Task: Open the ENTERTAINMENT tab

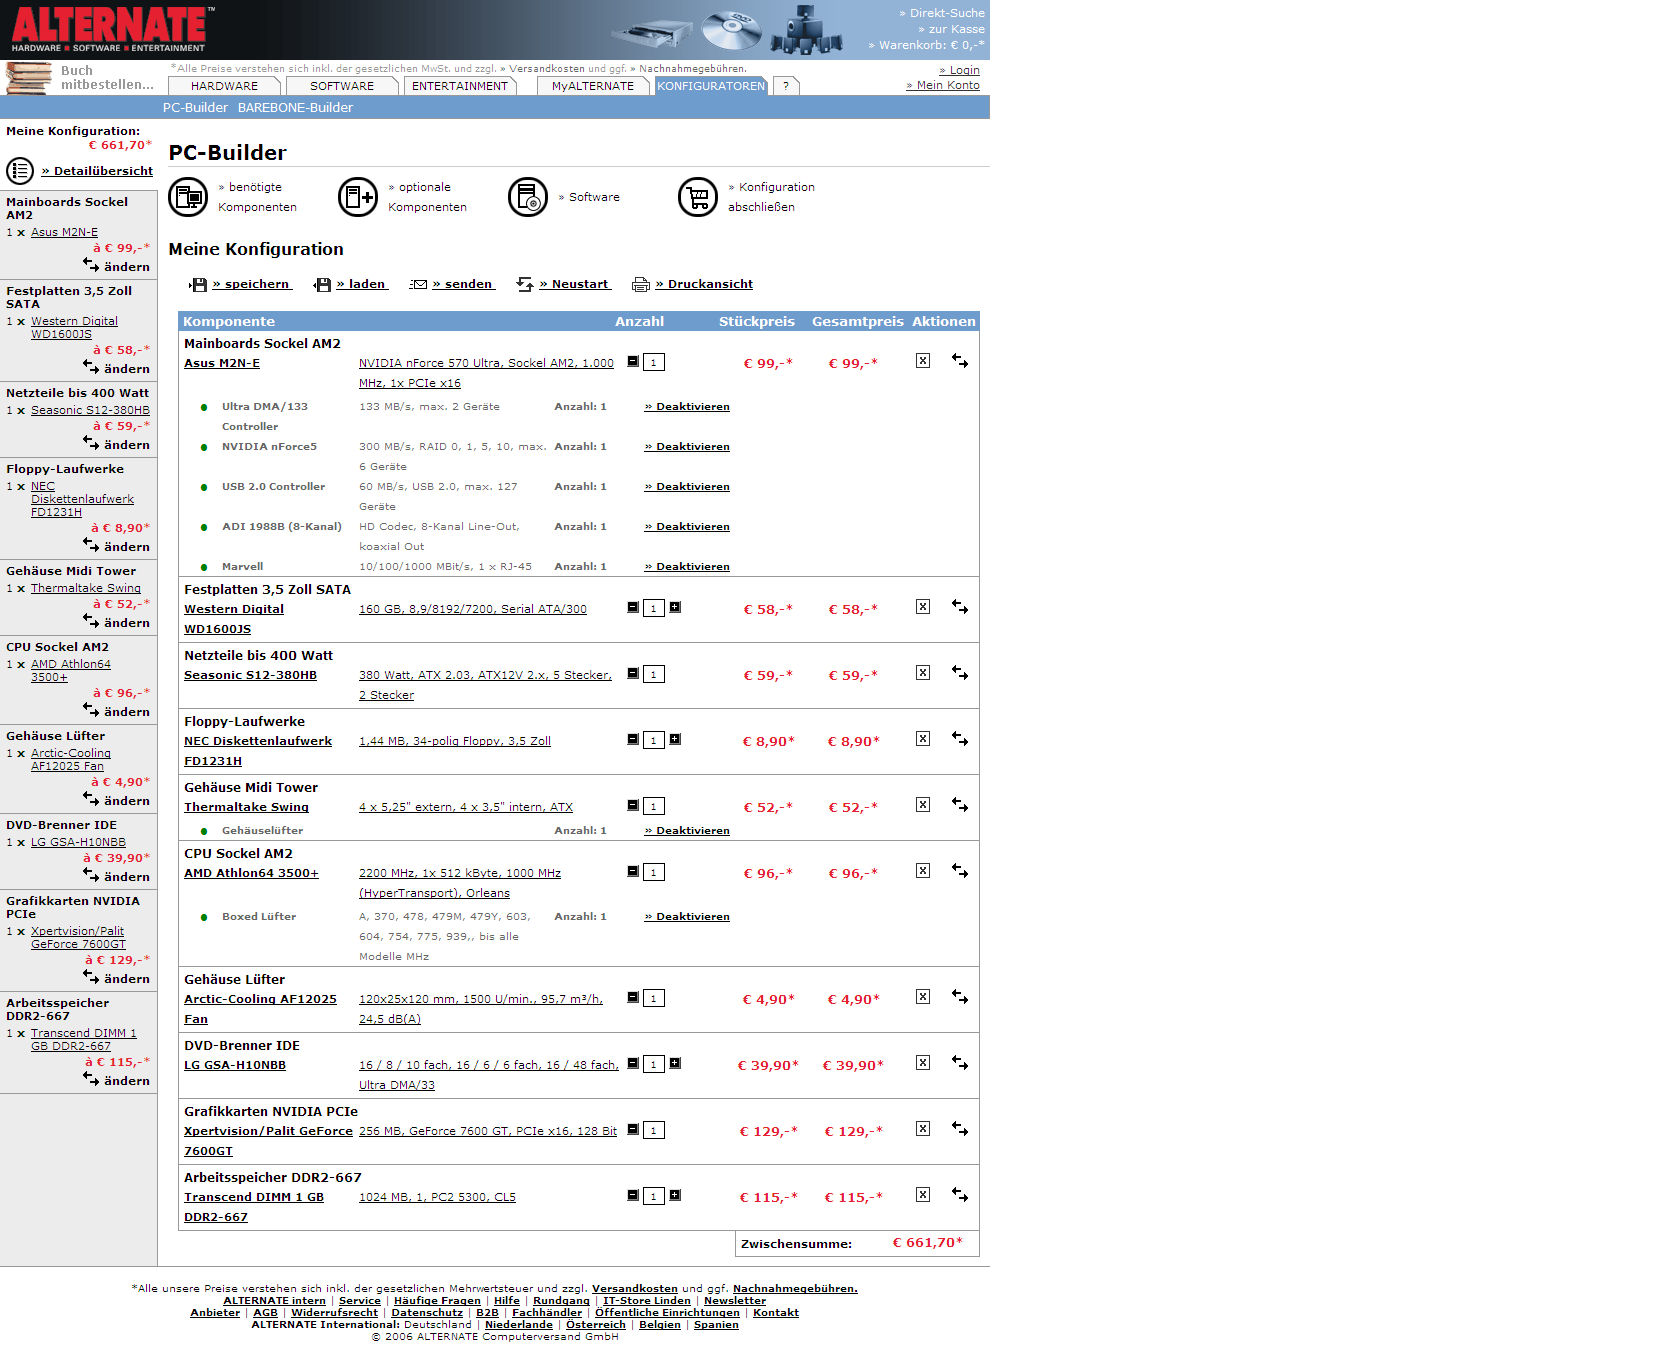Action: [x=460, y=86]
